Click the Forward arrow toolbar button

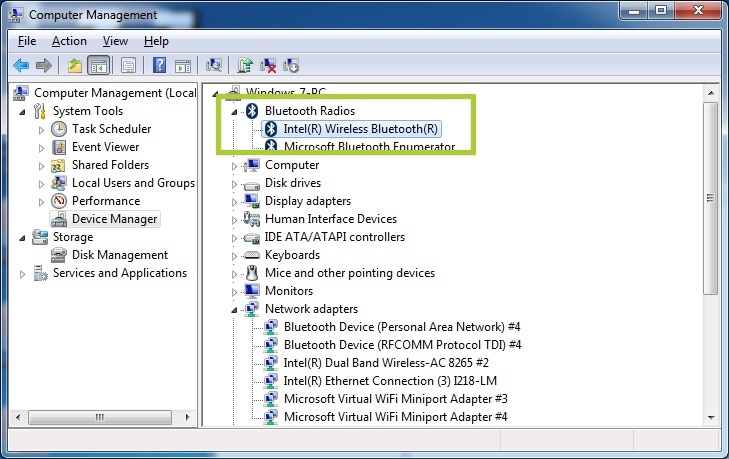click(x=44, y=66)
